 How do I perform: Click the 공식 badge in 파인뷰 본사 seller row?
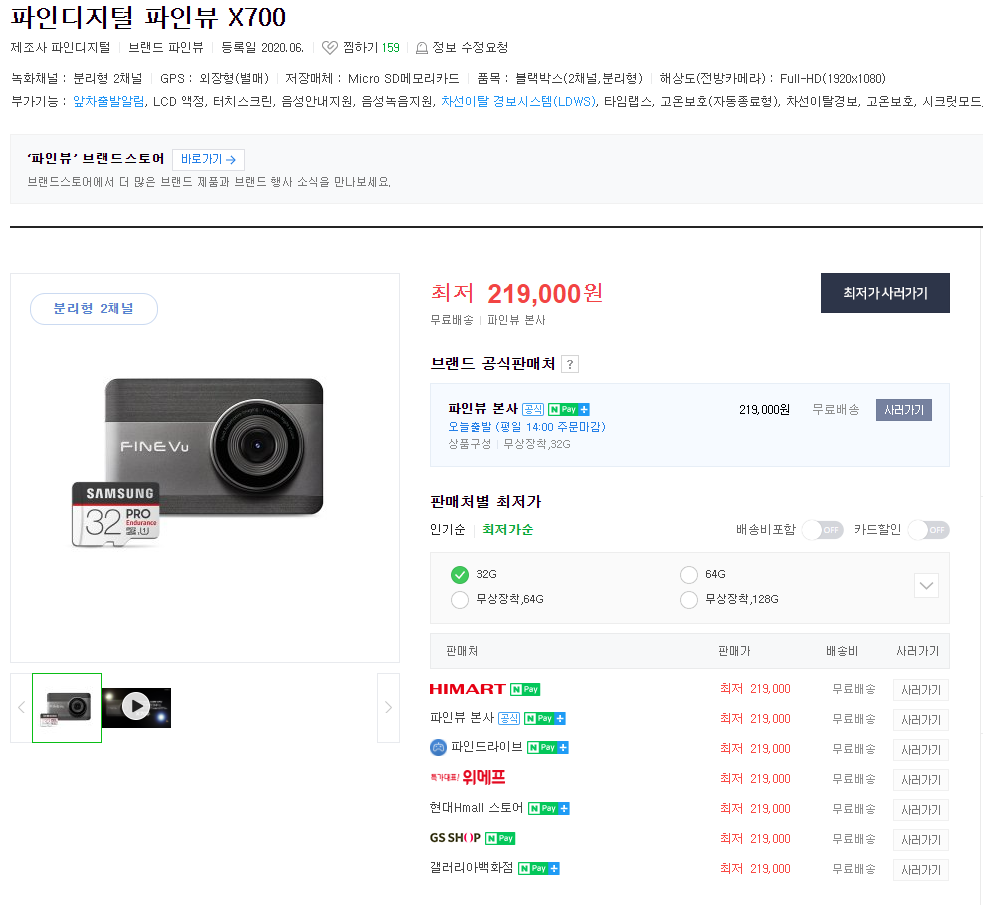click(x=509, y=718)
